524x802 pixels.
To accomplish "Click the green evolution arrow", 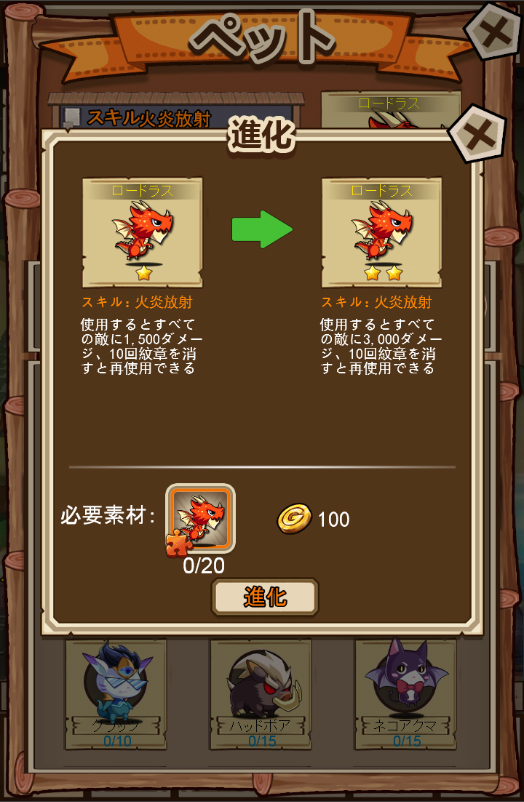I will (262, 229).
